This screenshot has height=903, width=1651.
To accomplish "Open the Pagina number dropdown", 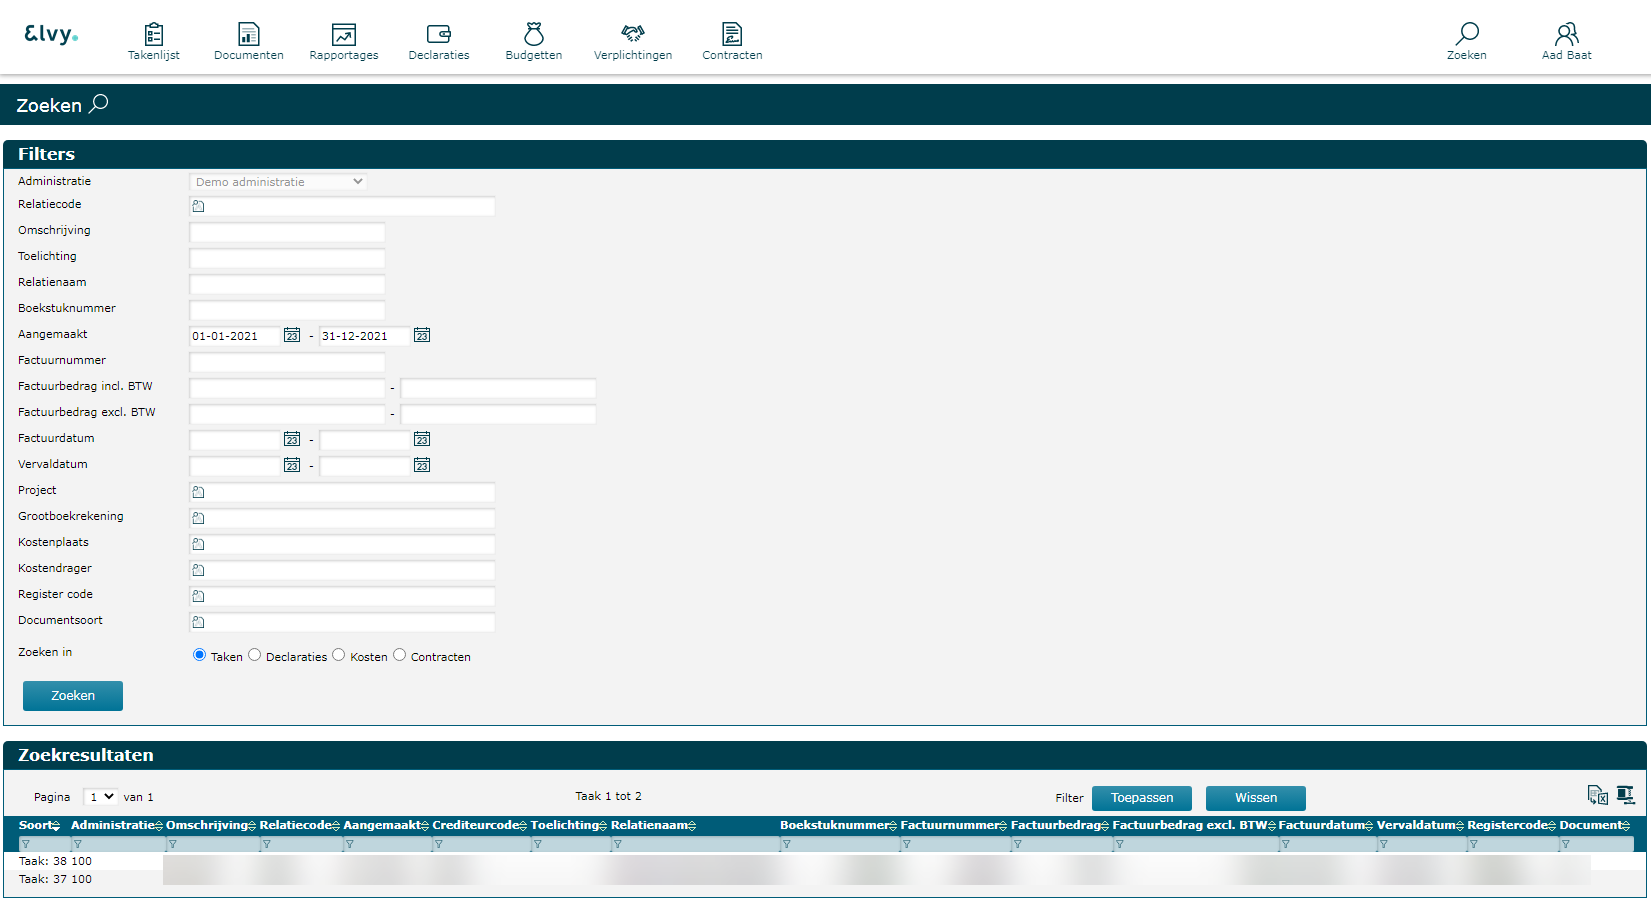I will click(101, 797).
